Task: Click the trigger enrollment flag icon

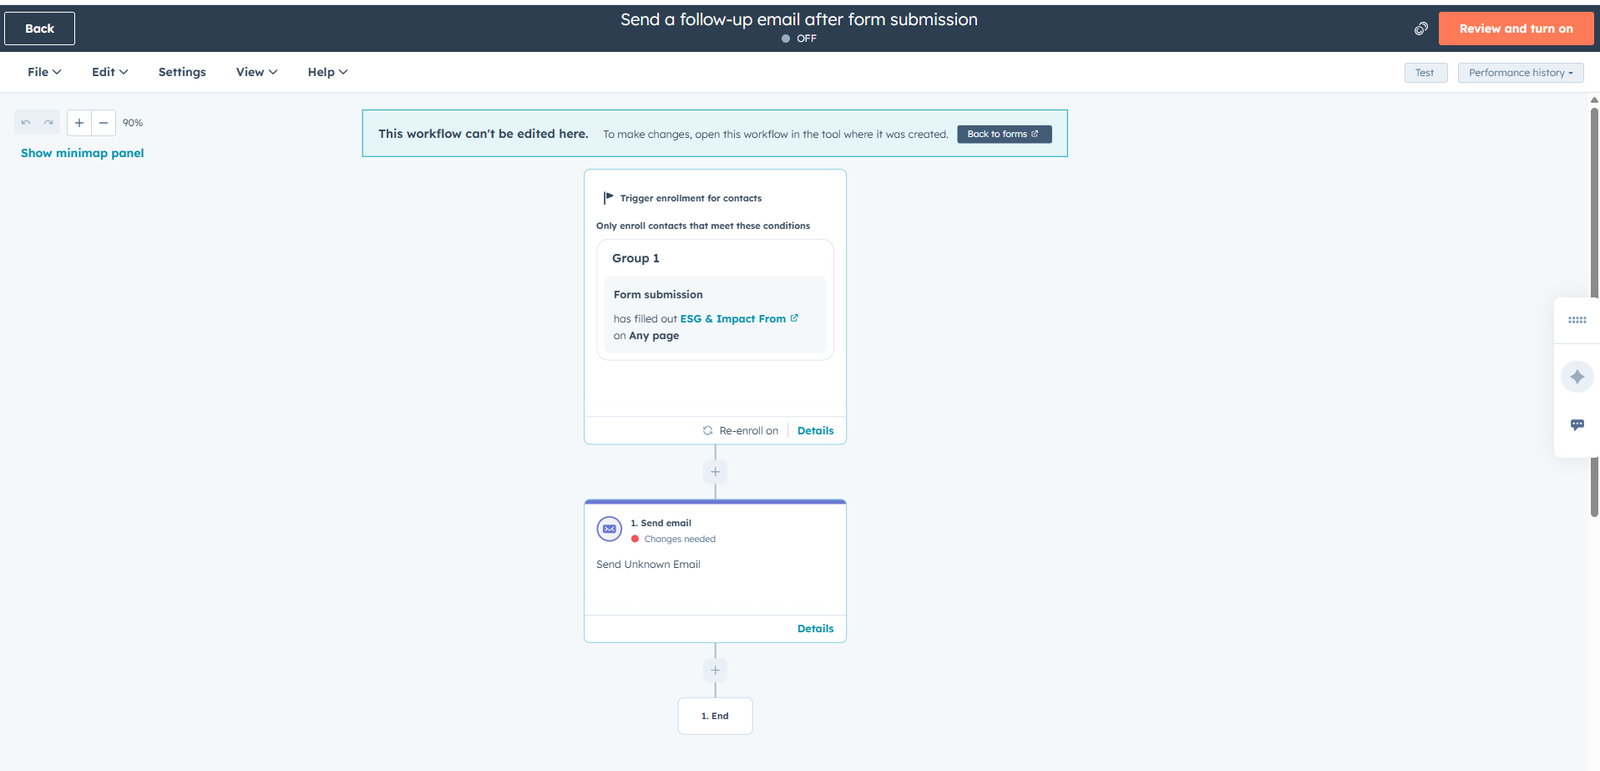Action: (608, 198)
